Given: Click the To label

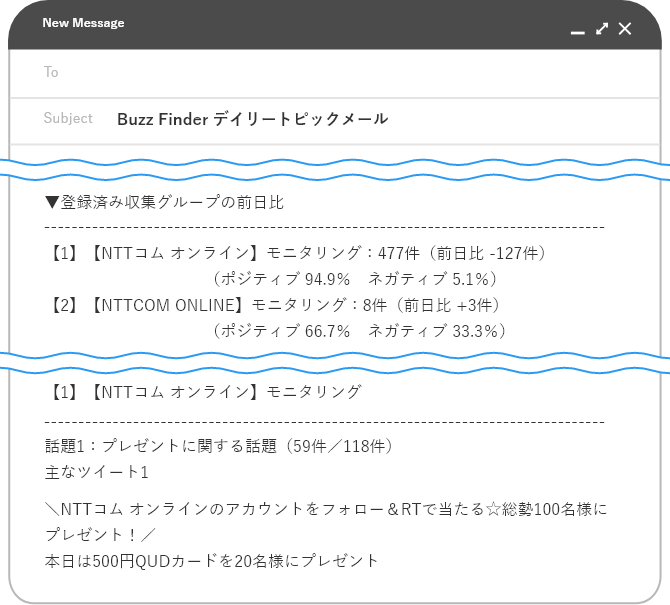Looking at the screenshot, I should tap(51, 72).
